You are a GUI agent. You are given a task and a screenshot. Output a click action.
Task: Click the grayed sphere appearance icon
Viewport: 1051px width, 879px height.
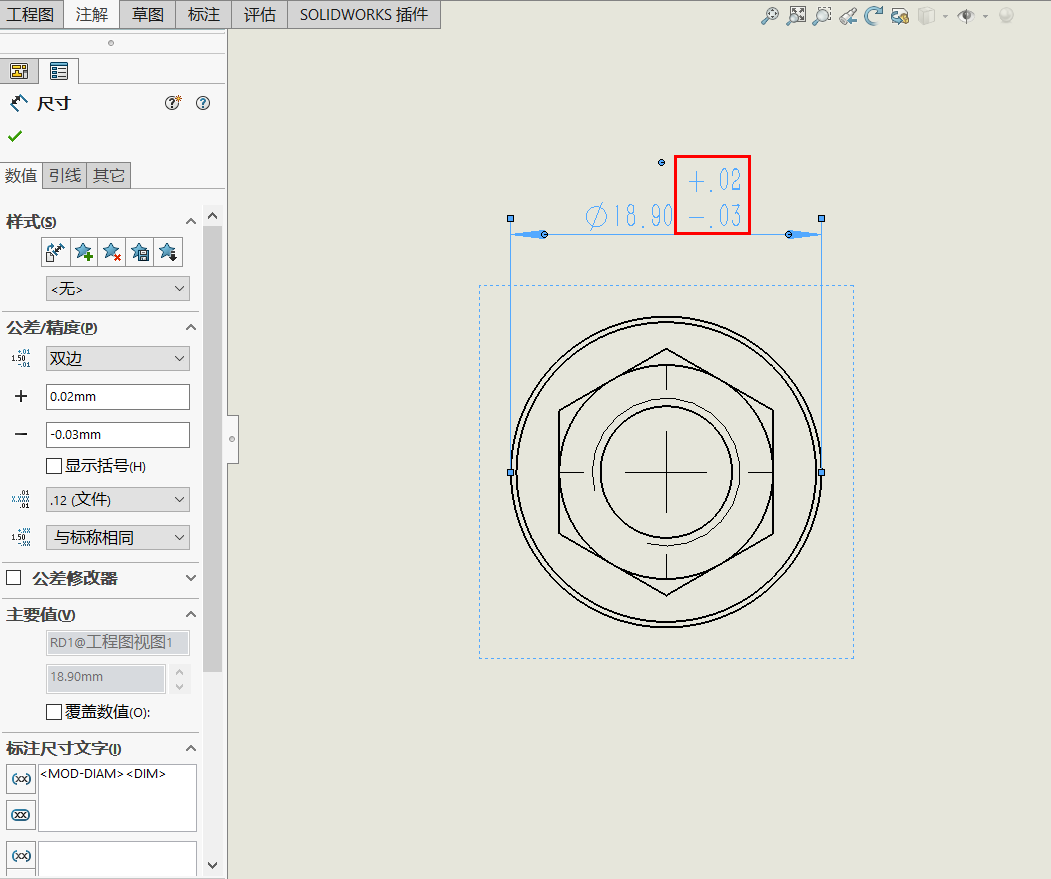coord(1006,15)
